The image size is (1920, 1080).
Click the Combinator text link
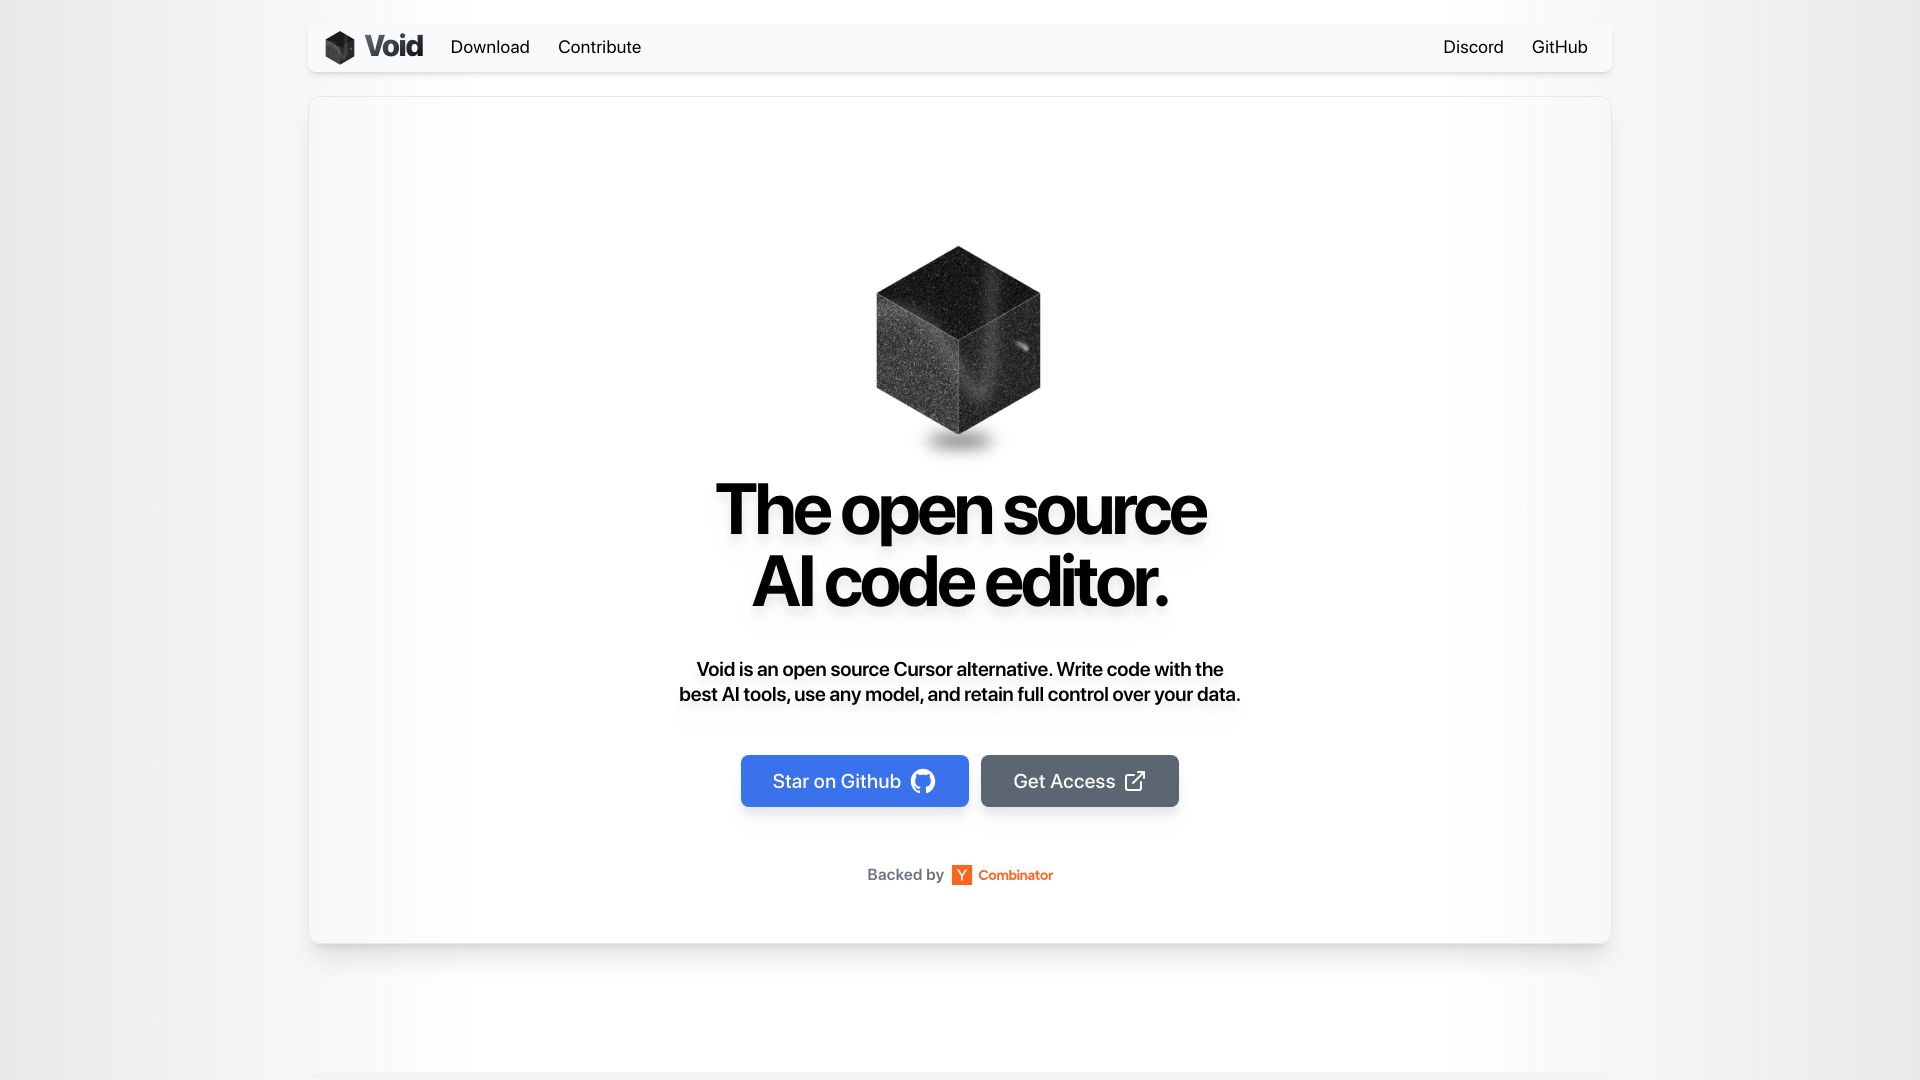tap(1015, 875)
